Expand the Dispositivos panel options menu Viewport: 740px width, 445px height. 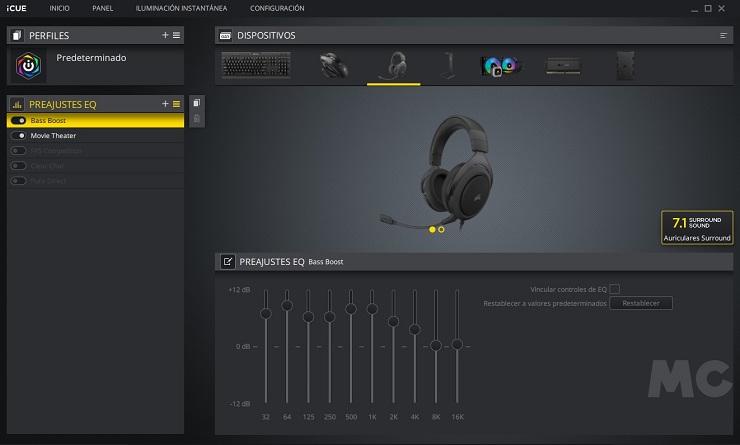point(723,35)
